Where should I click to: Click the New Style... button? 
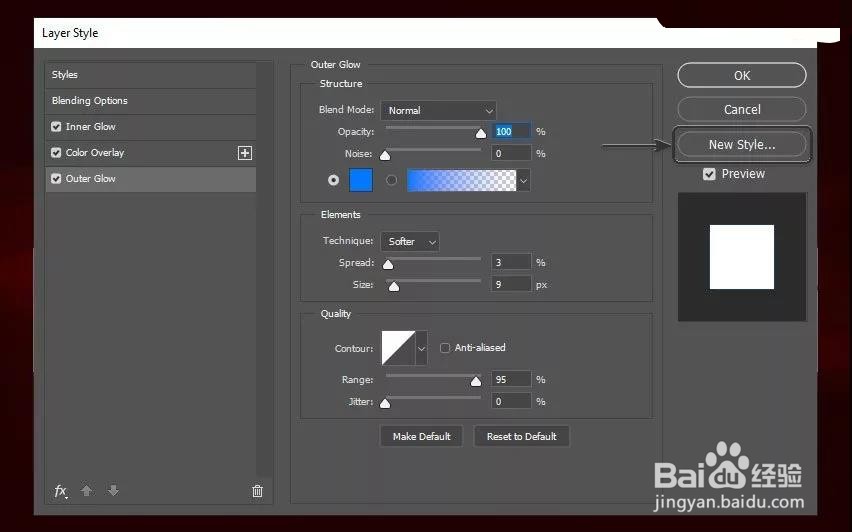point(742,145)
